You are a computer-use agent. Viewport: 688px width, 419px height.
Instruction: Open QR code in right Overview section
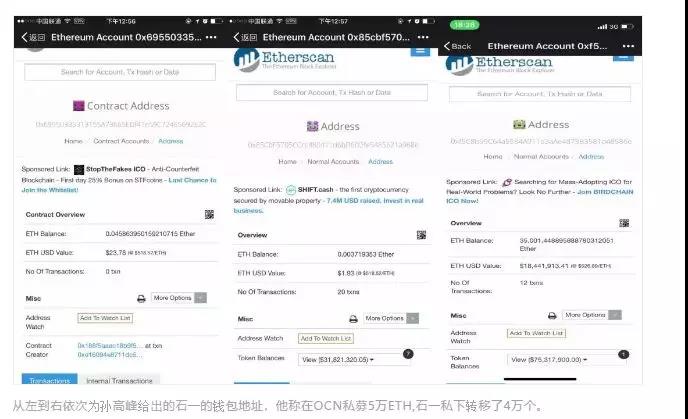624,223
